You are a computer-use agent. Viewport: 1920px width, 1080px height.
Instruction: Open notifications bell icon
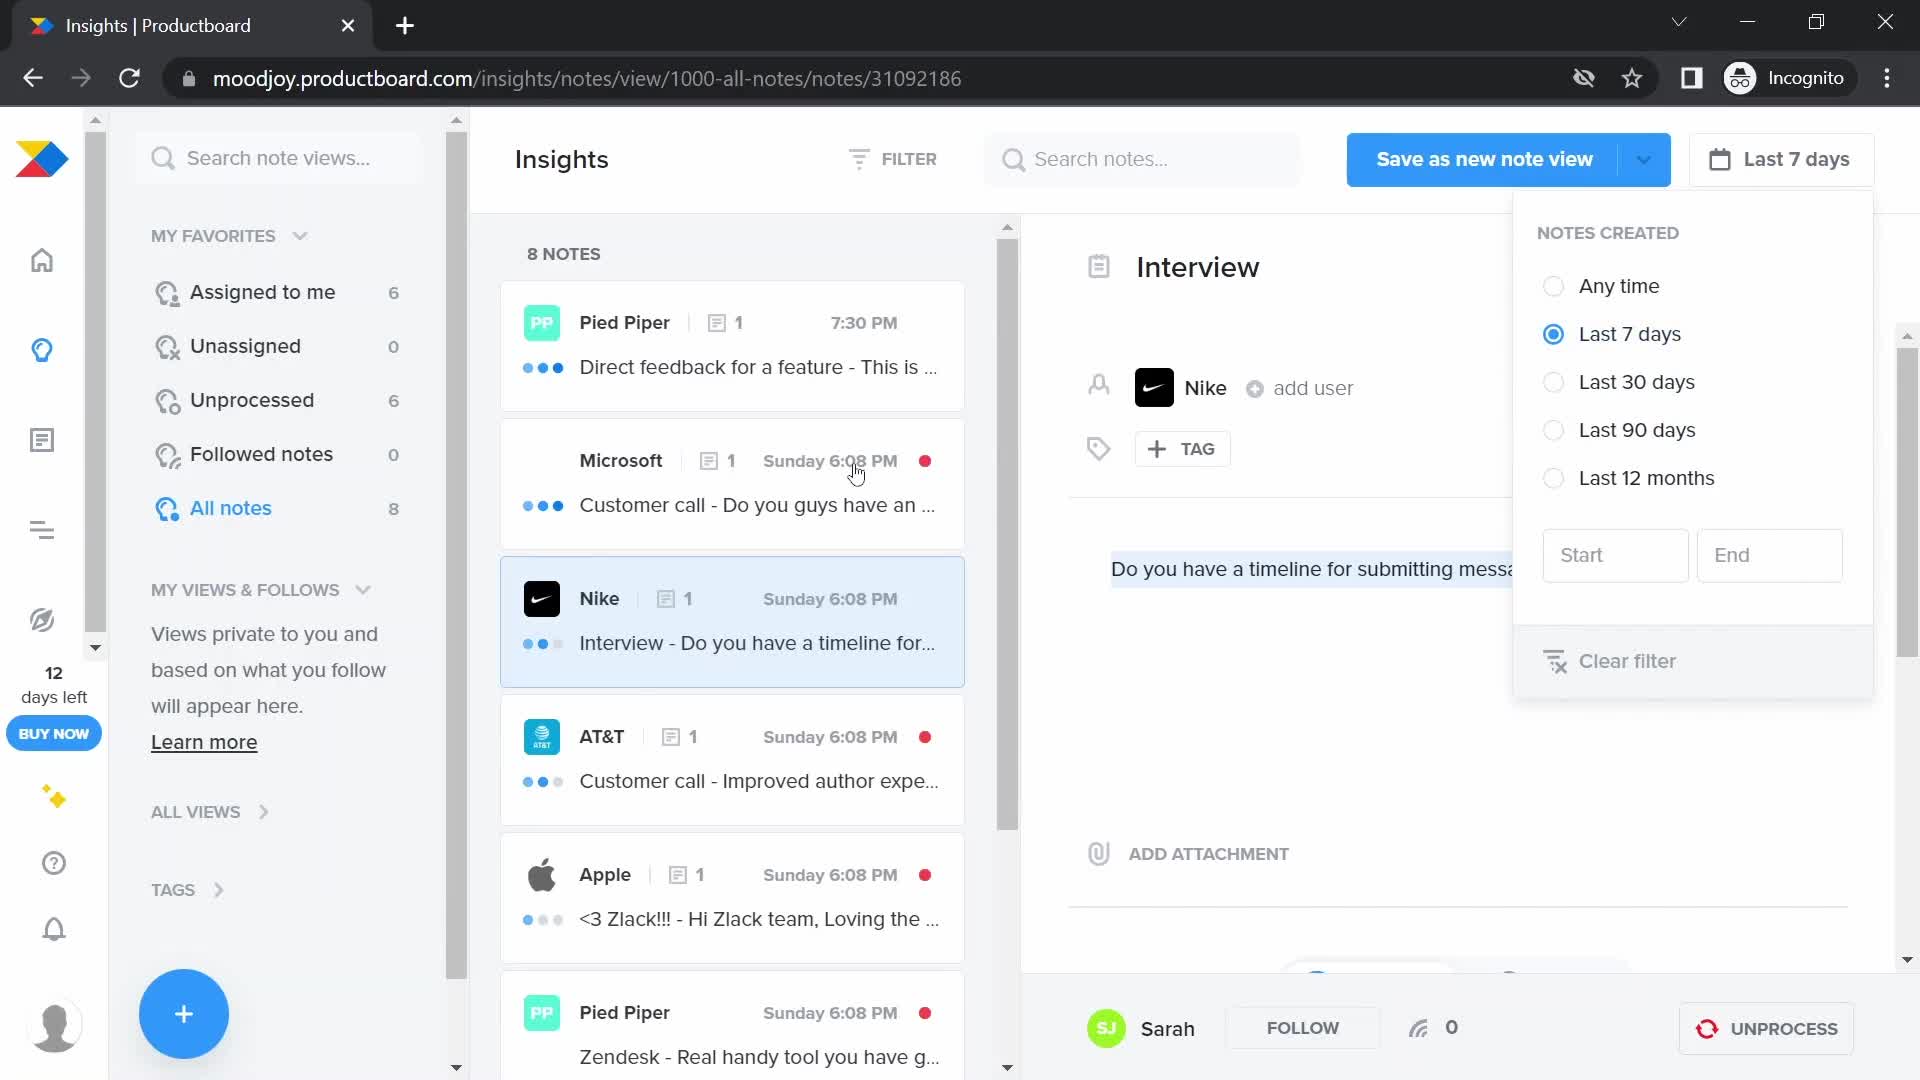pos(54,929)
